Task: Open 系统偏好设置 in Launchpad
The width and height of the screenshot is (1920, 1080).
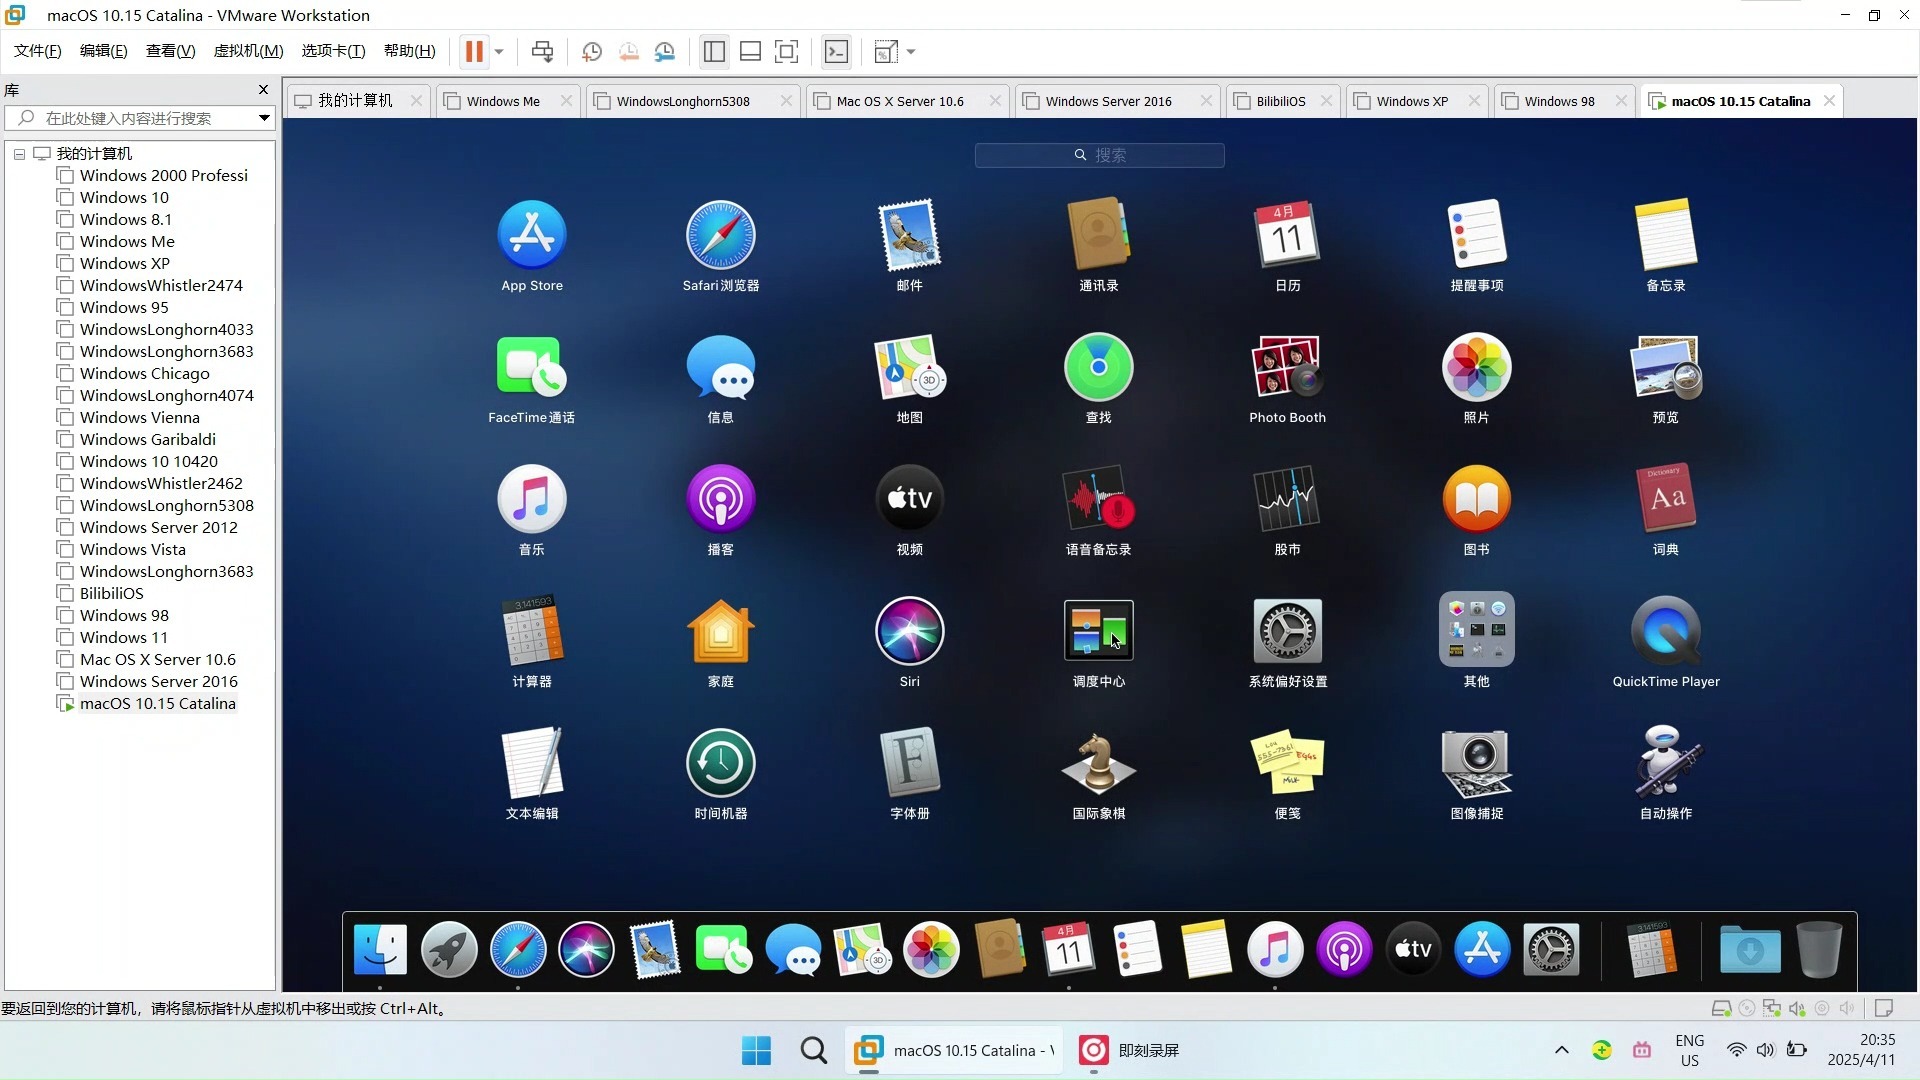Action: coord(1287,632)
